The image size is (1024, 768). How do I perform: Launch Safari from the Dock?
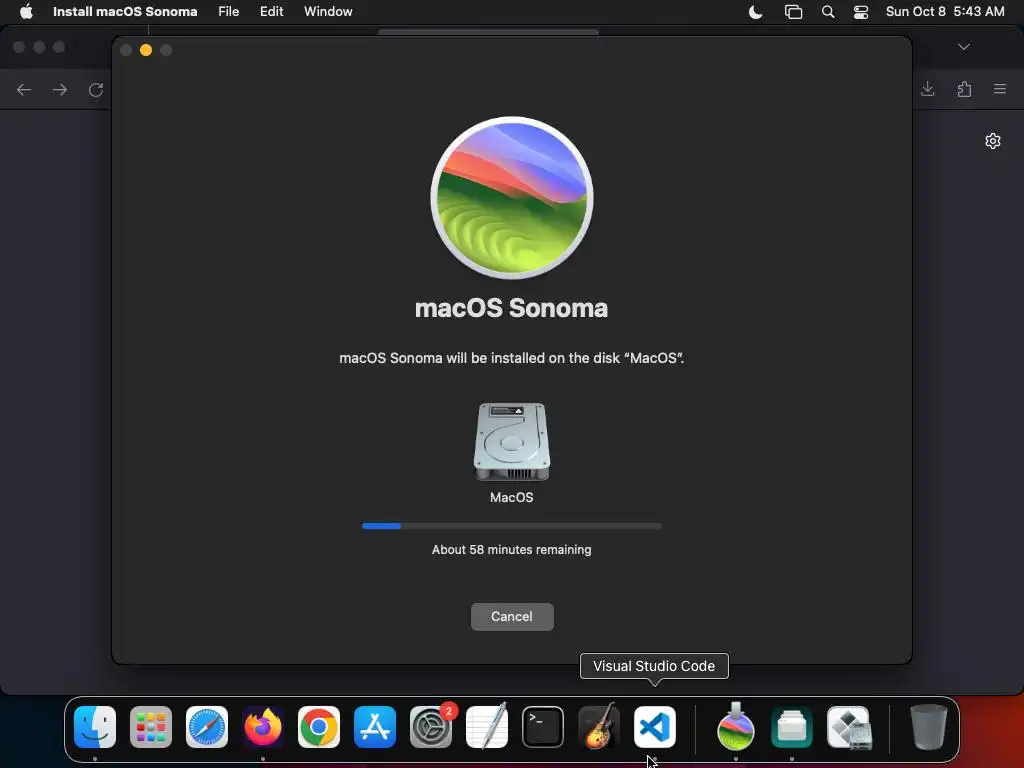207,726
